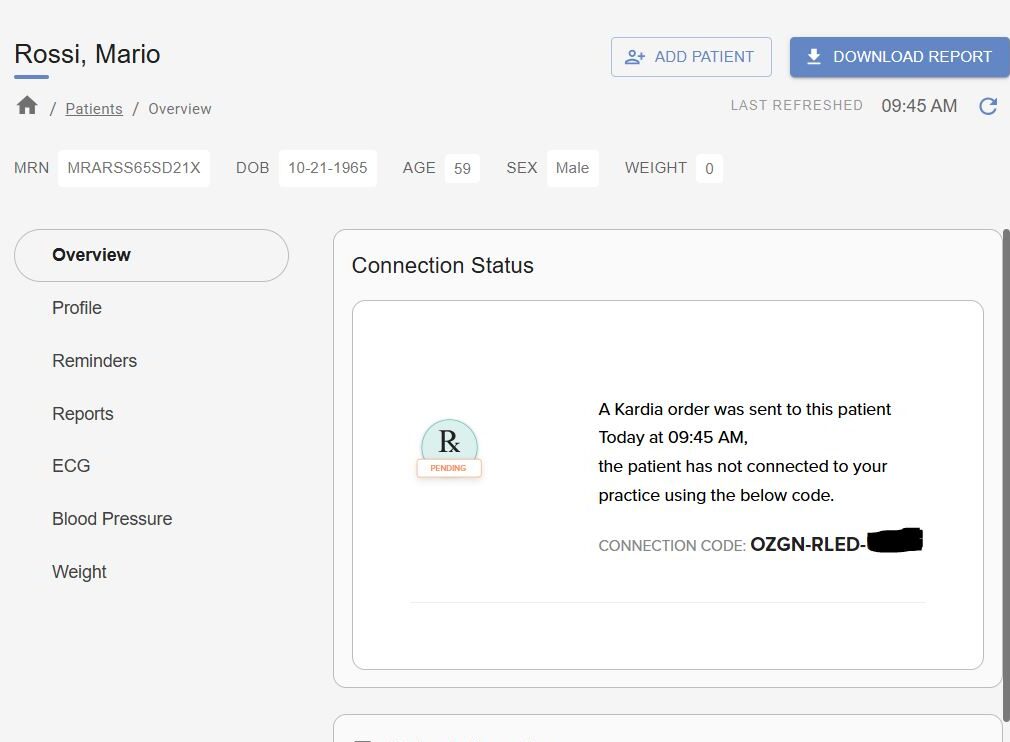Click the Sex value Male
The width and height of the screenshot is (1010, 742).
572,168
